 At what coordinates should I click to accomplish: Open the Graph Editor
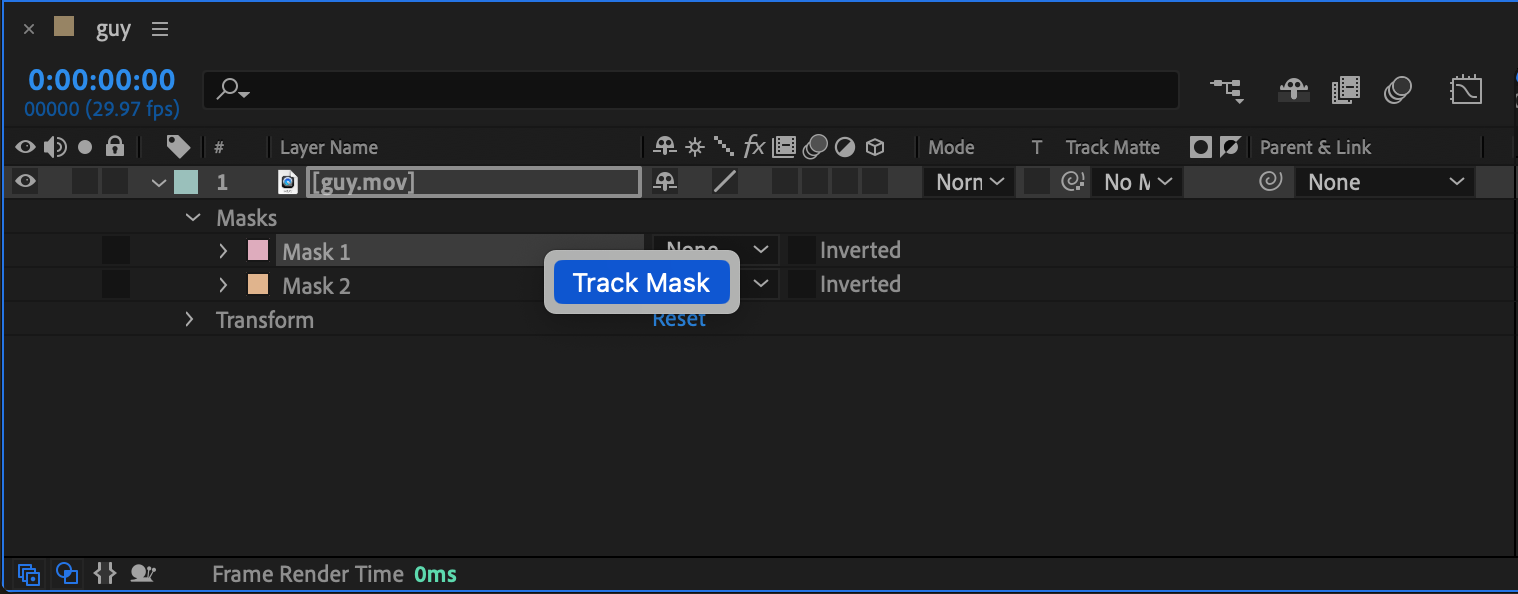[x=1465, y=91]
